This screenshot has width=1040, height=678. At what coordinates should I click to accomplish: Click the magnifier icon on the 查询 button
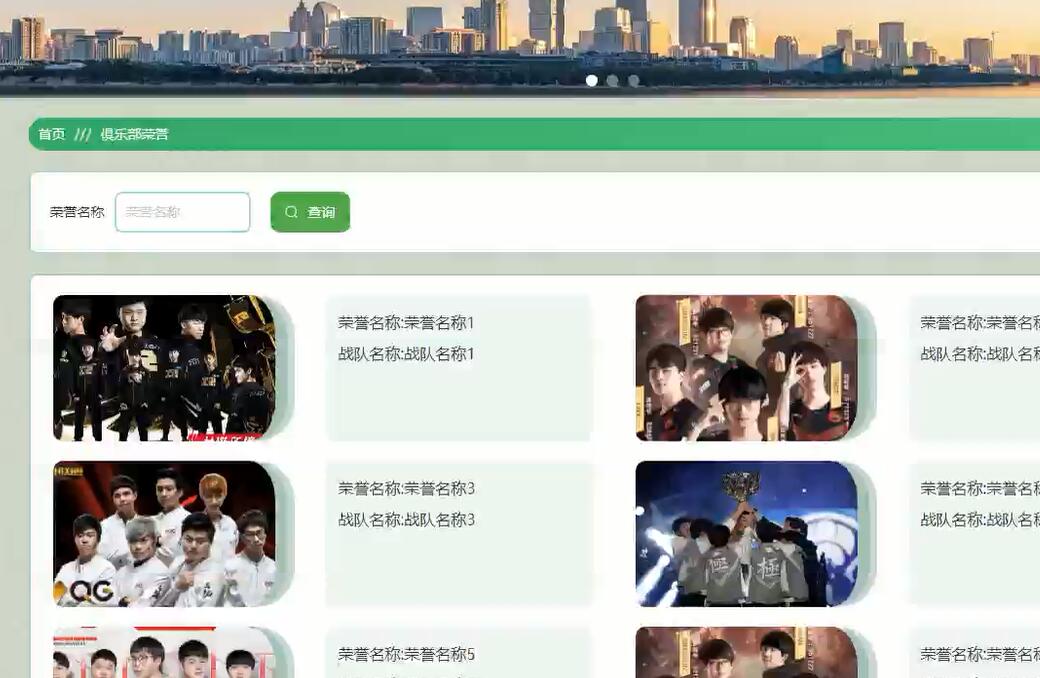pyautogui.click(x=291, y=211)
